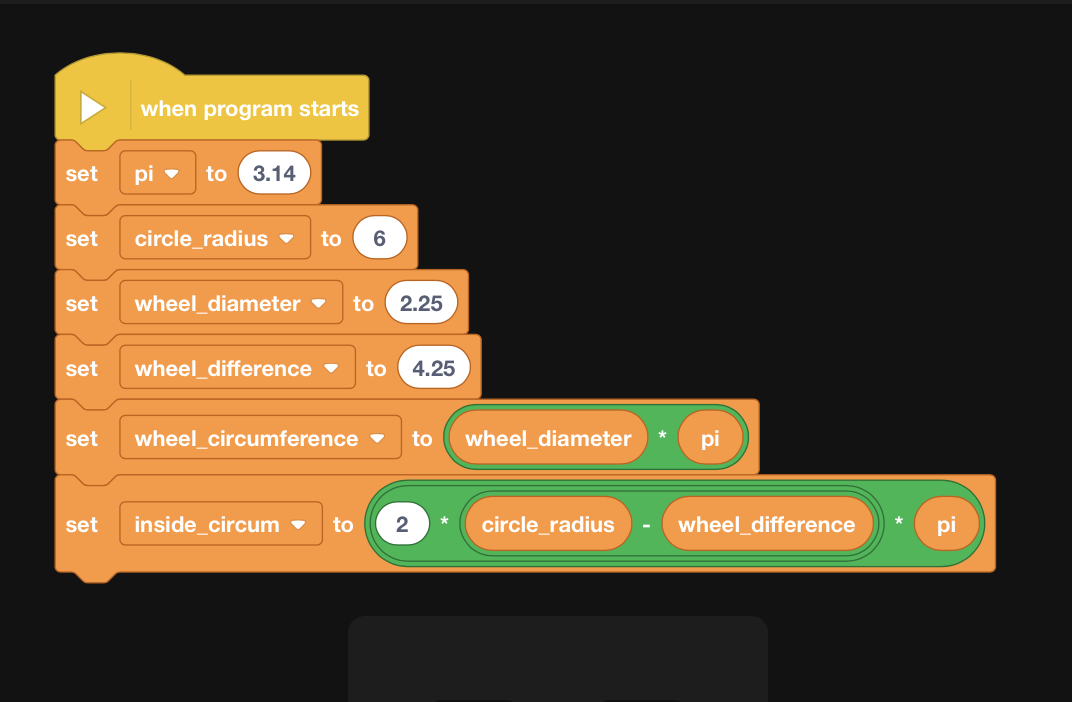Screen dimensions: 1072x702
Task: Select the wheel_difference reporter in subtraction block
Action: 767,524
